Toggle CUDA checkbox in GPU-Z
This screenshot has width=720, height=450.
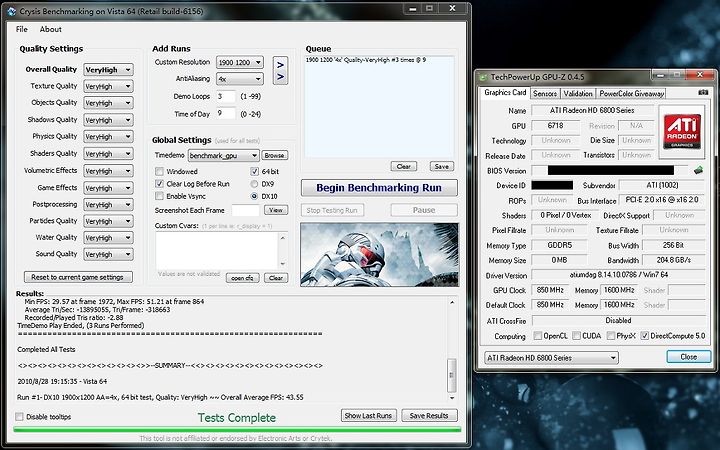coord(577,336)
